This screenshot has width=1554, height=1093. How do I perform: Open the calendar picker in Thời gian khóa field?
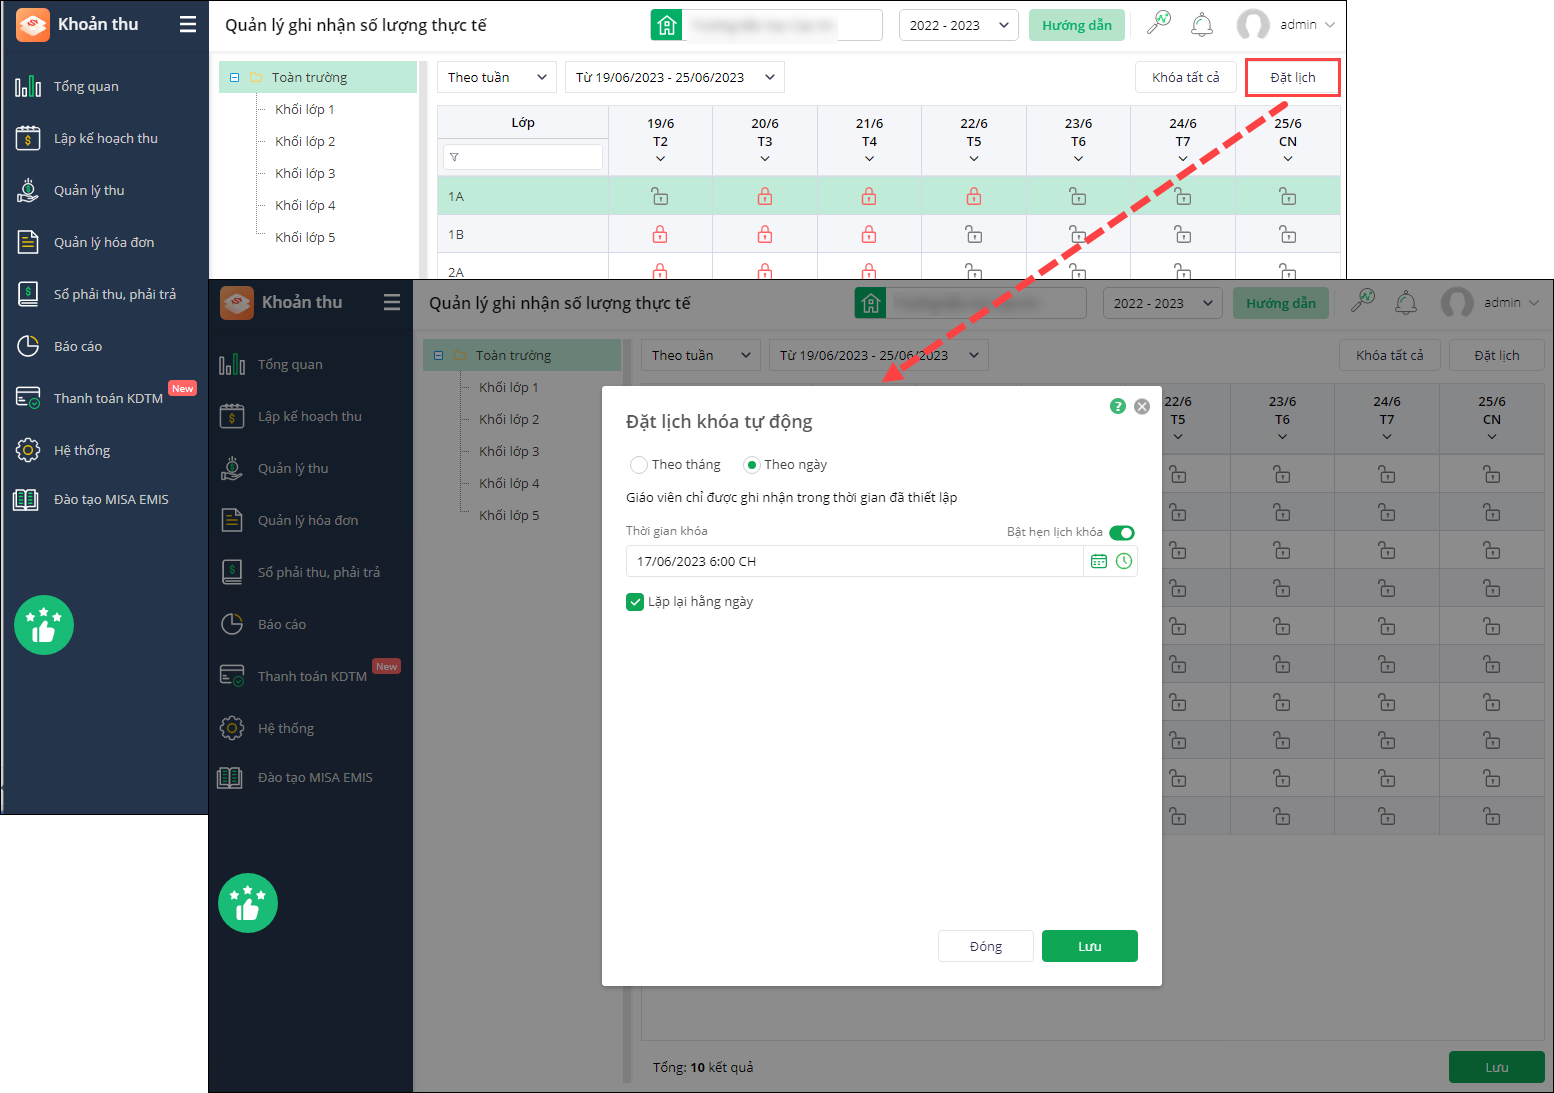(1099, 561)
